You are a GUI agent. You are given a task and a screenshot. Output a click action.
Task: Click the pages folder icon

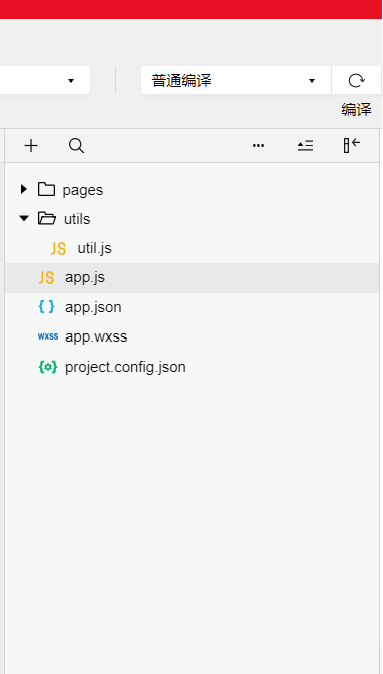tap(46, 189)
